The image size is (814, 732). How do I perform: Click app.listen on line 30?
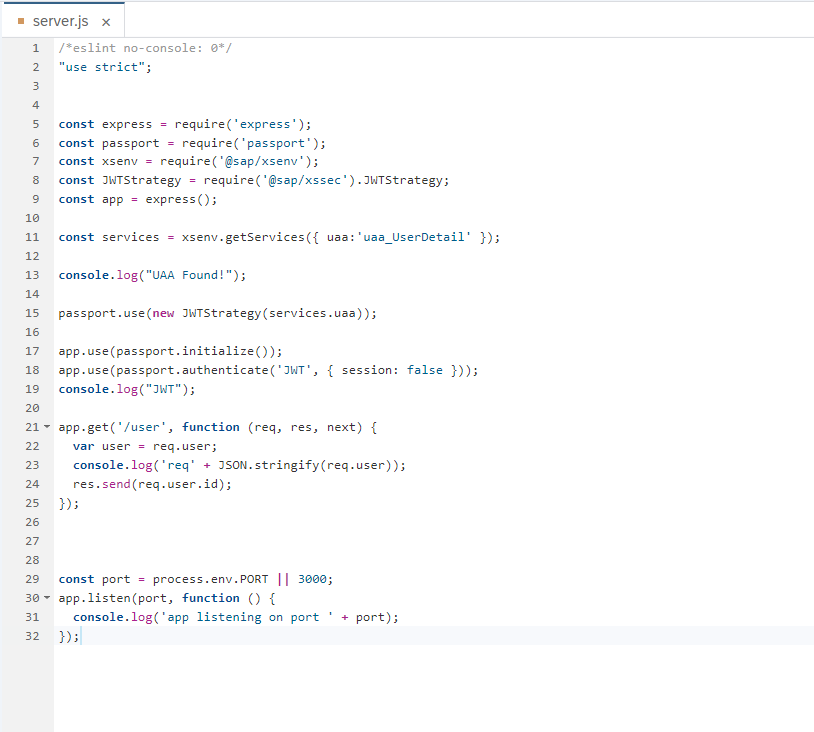point(94,598)
